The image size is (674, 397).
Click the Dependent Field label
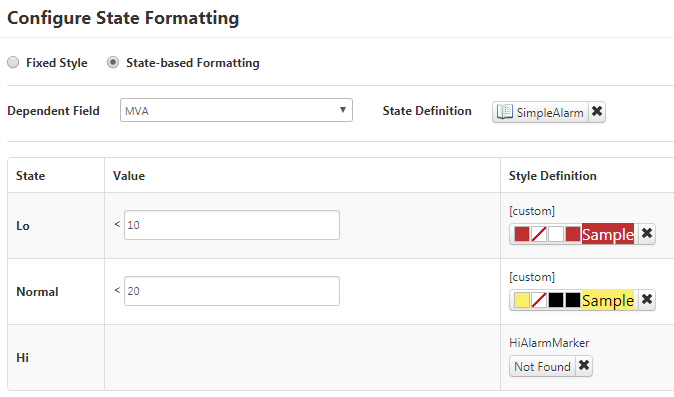tap(53, 111)
